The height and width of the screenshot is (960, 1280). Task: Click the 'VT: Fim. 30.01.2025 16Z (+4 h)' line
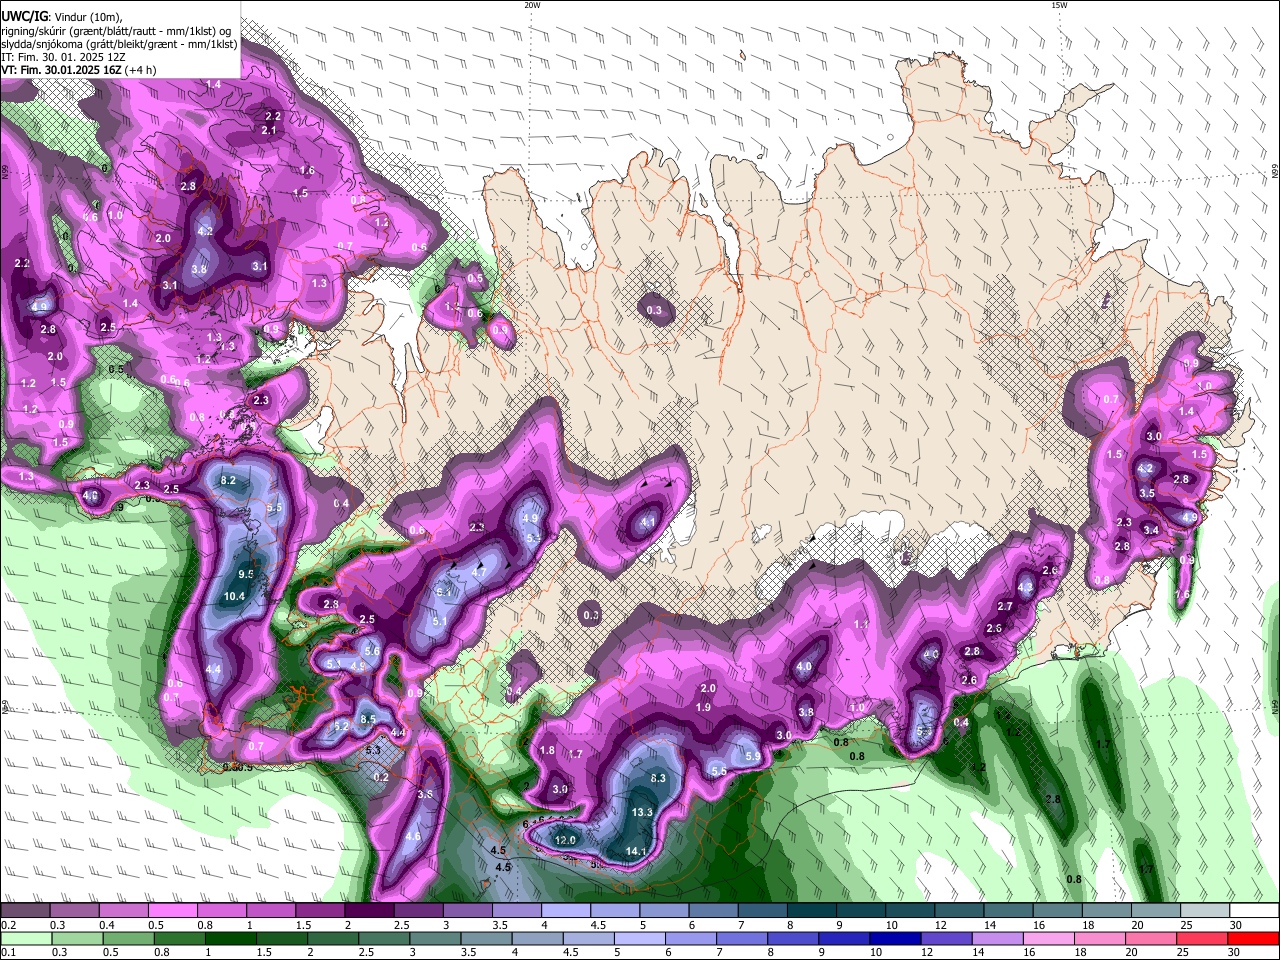[x=79, y=70]
